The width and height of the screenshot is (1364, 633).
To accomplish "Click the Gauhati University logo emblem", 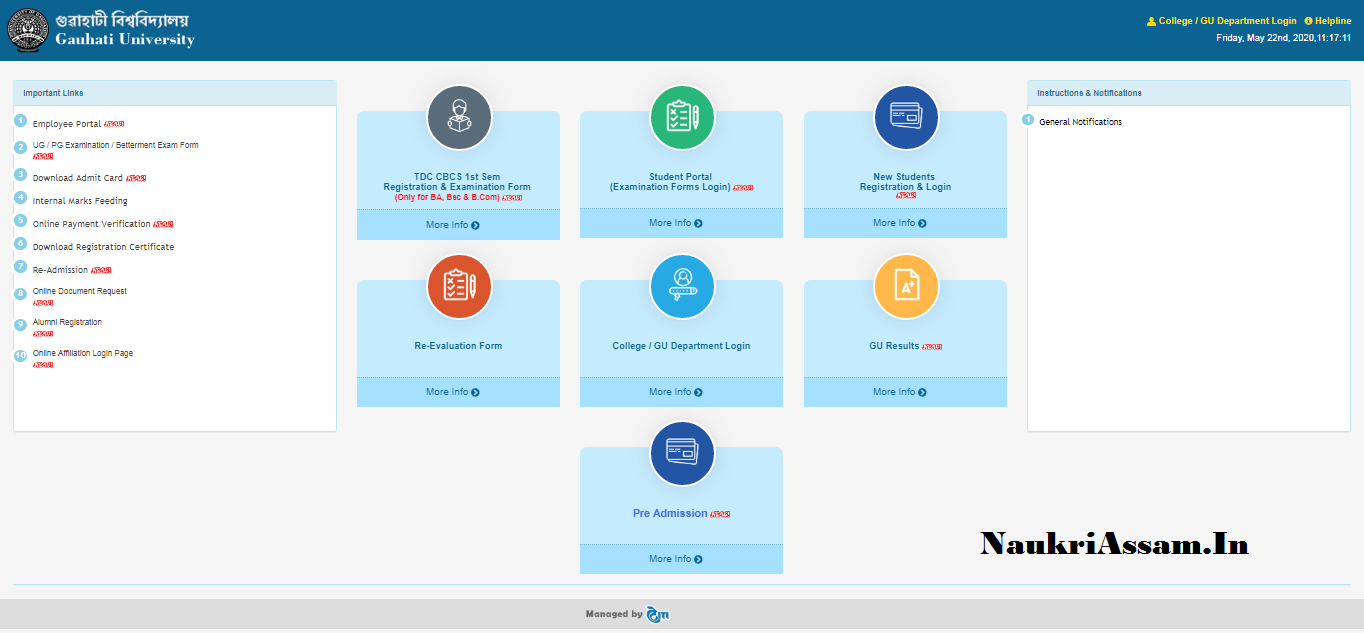I will click(29, 31).
